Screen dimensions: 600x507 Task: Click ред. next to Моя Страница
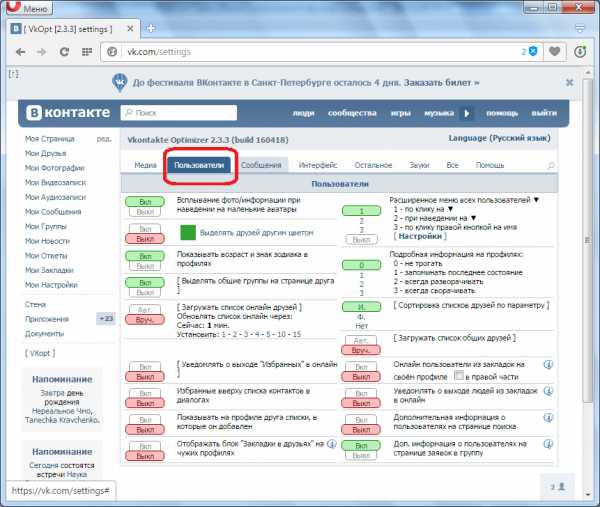[104, 139]
